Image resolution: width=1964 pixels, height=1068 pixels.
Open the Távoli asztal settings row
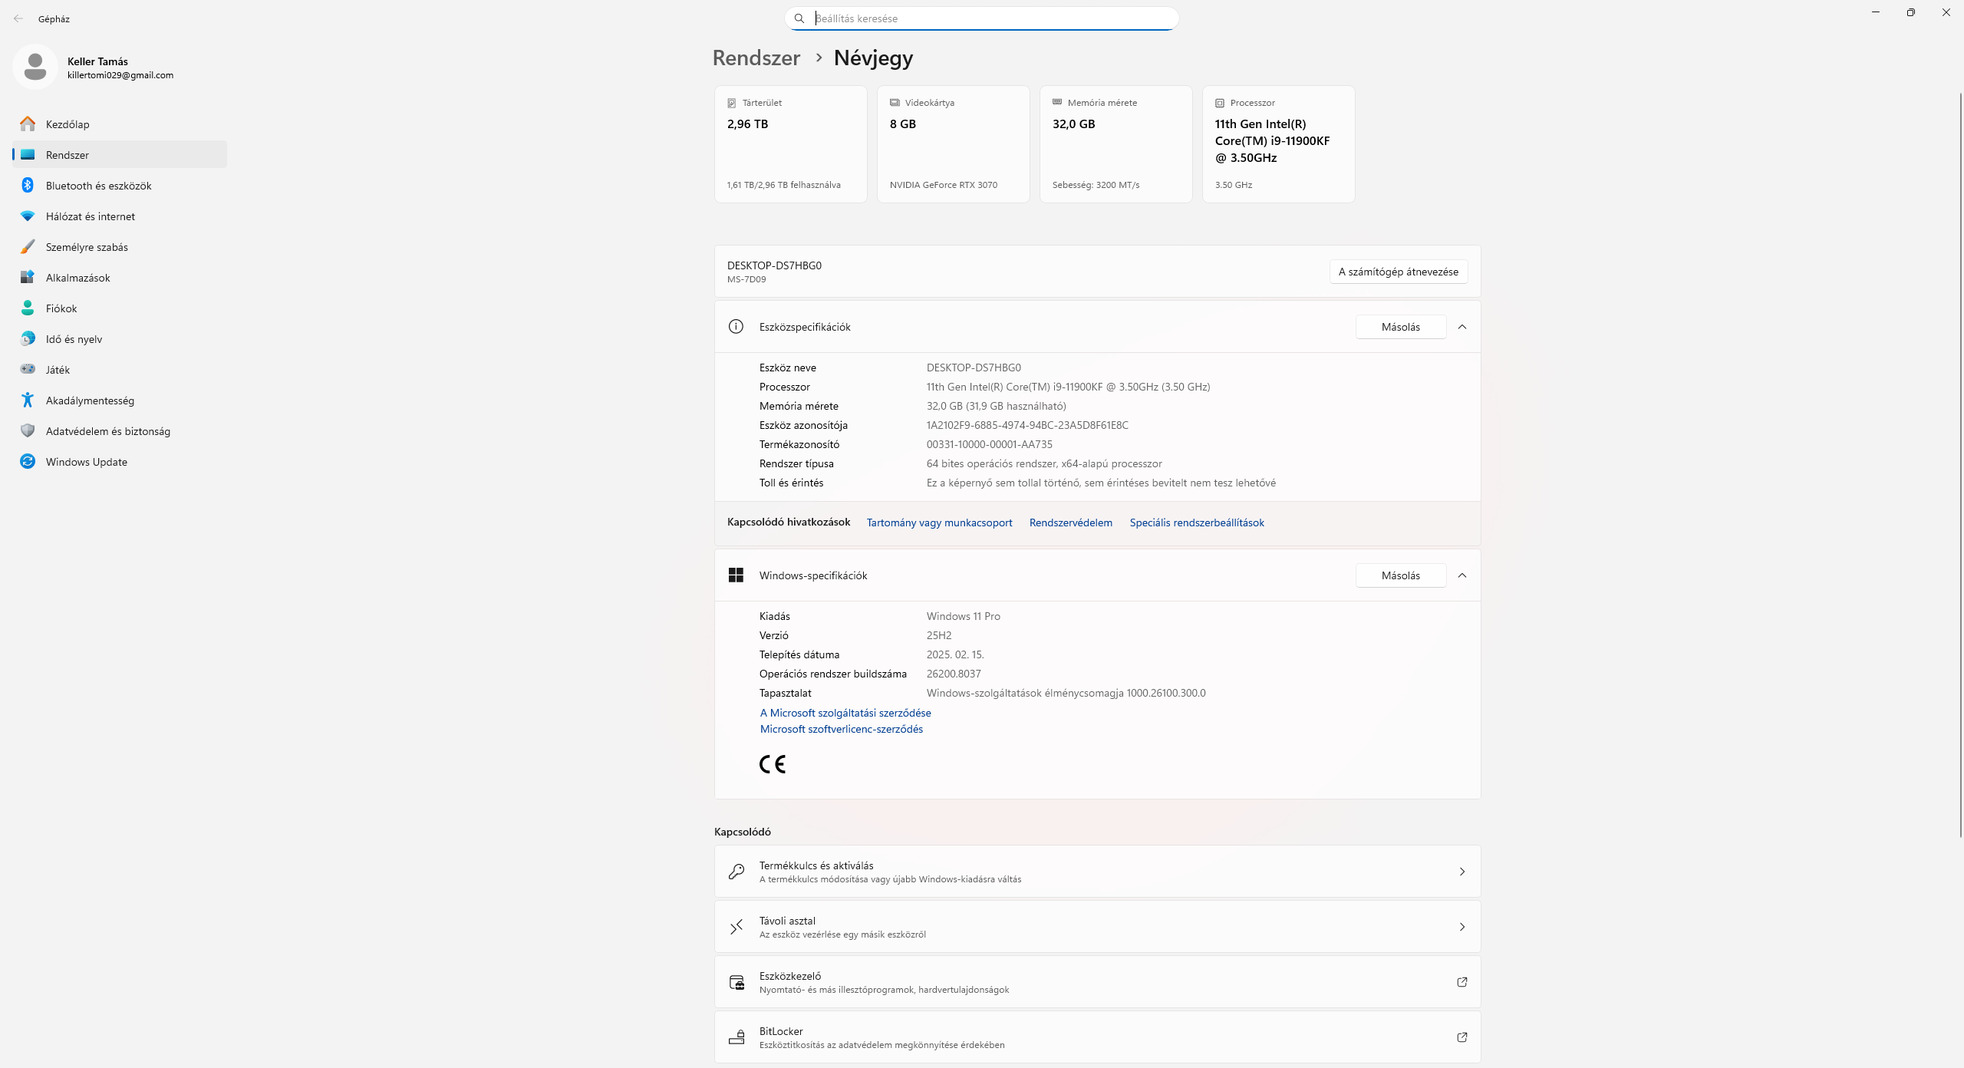tap(1096, 927)
